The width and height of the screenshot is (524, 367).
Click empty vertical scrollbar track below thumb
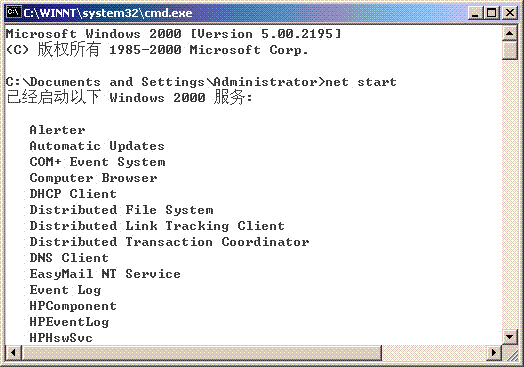(510, 195)
